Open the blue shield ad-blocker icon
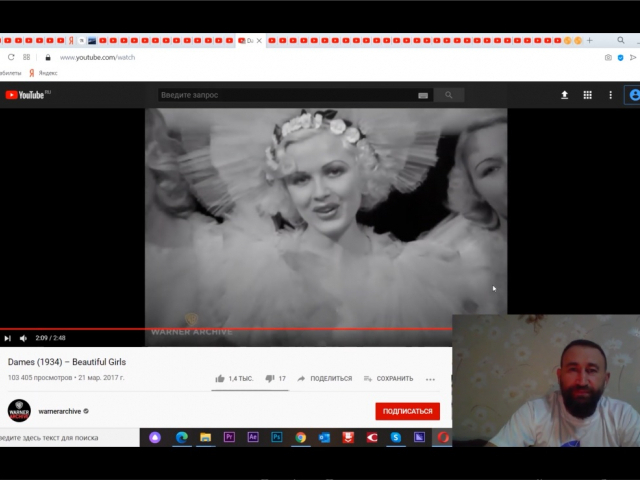This screenshot has height=480, width=640. pyautogui.click(x=620, y=58)
